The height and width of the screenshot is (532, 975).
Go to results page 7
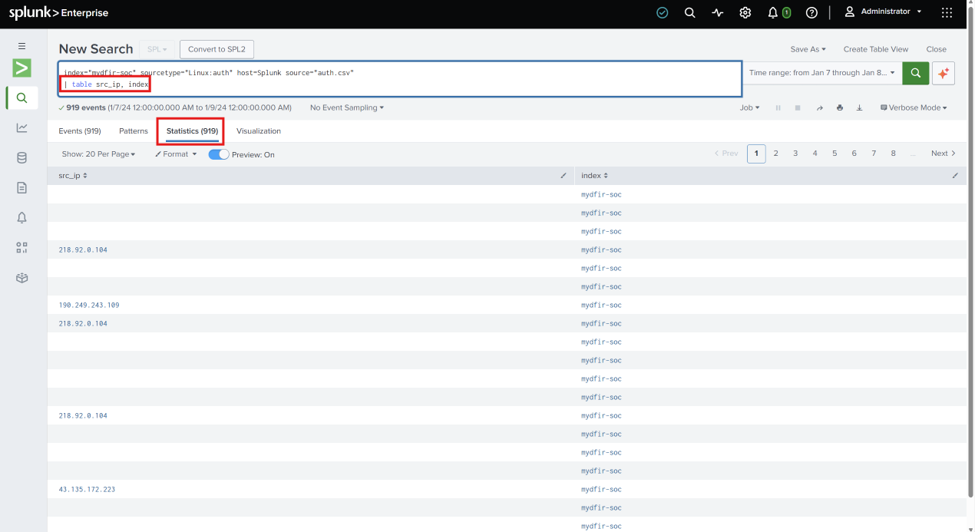point(874,154)
